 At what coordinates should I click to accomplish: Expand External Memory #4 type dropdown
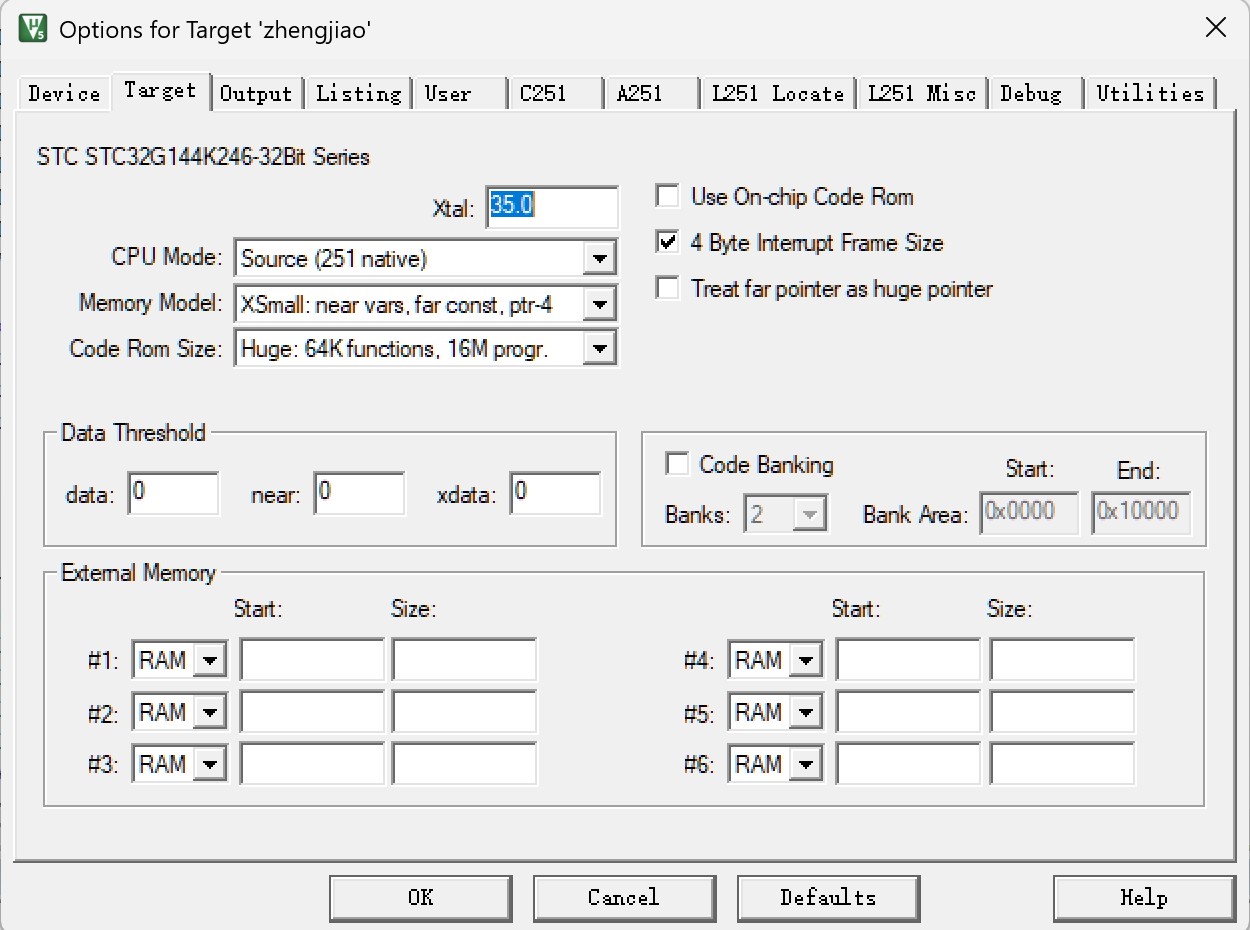coord(806,660)
